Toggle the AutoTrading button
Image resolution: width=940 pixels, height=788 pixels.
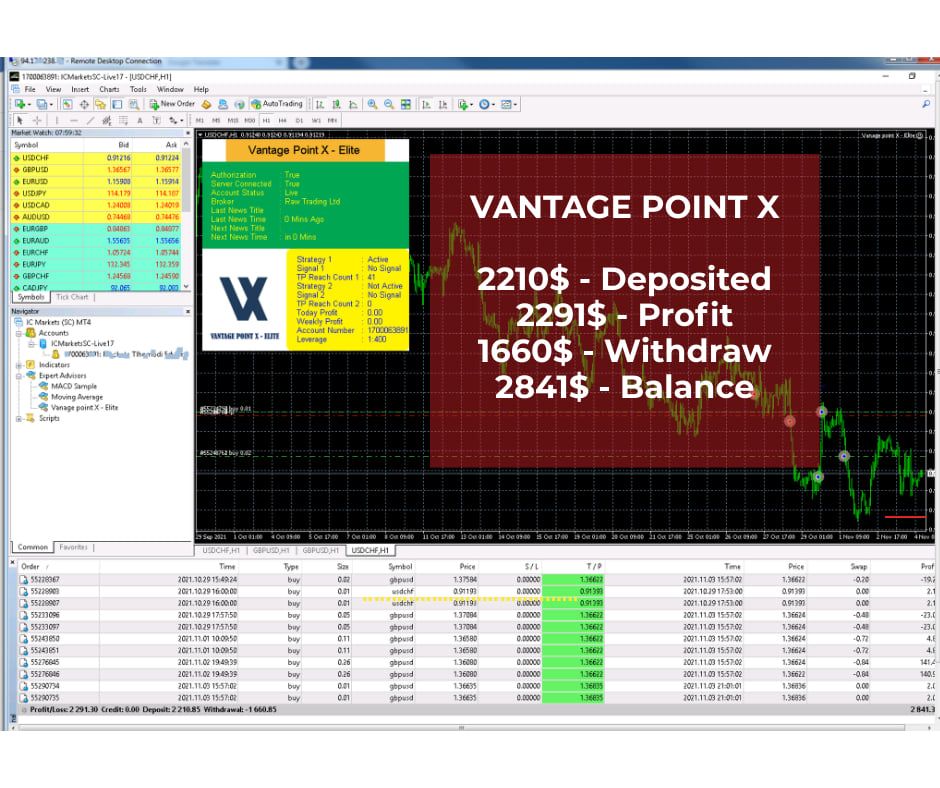coord(277,104)
